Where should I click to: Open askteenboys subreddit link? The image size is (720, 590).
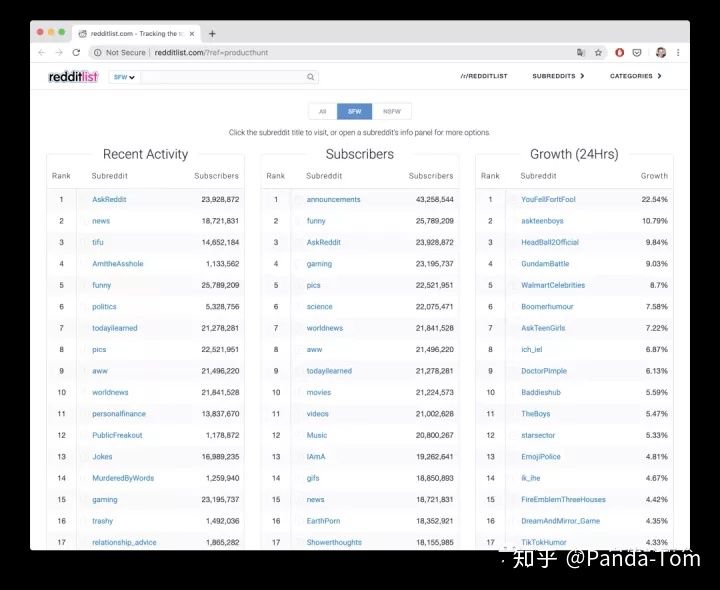[x=542, y=221]
